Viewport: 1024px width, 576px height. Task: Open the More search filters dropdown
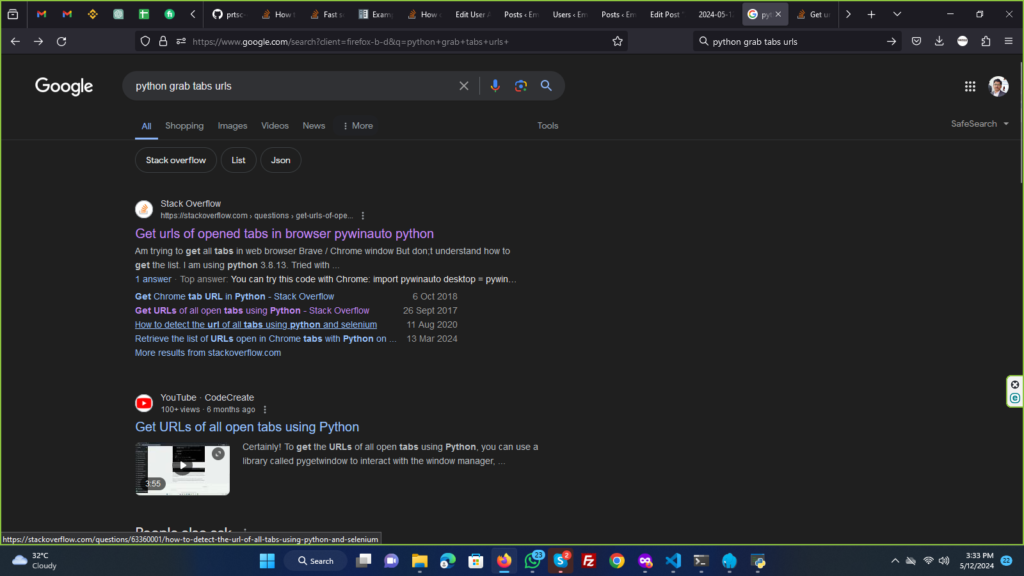[x=357, y=126]
